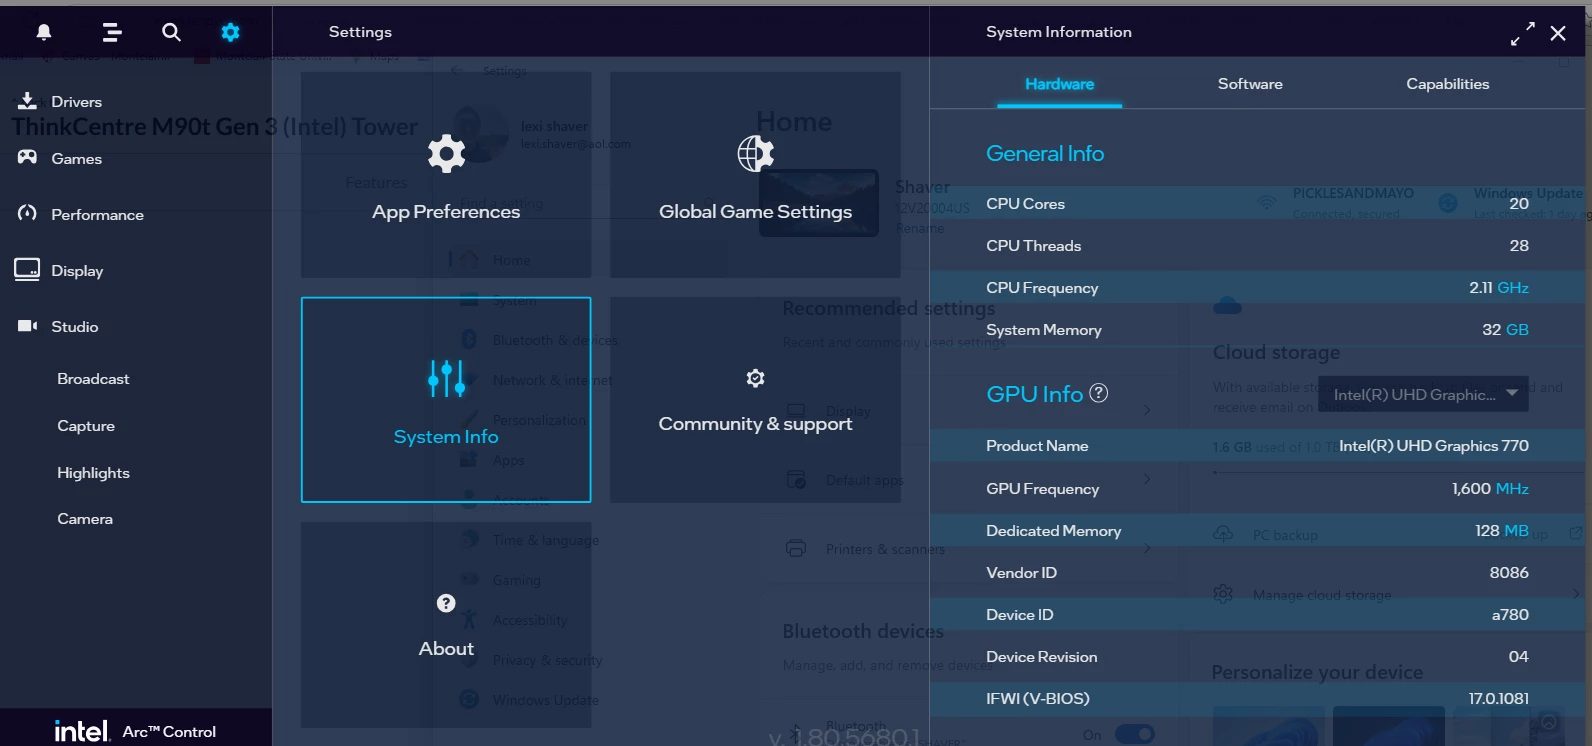Click the System Memory row
The image size is (1592, 746).
(x=1257, y=329)
